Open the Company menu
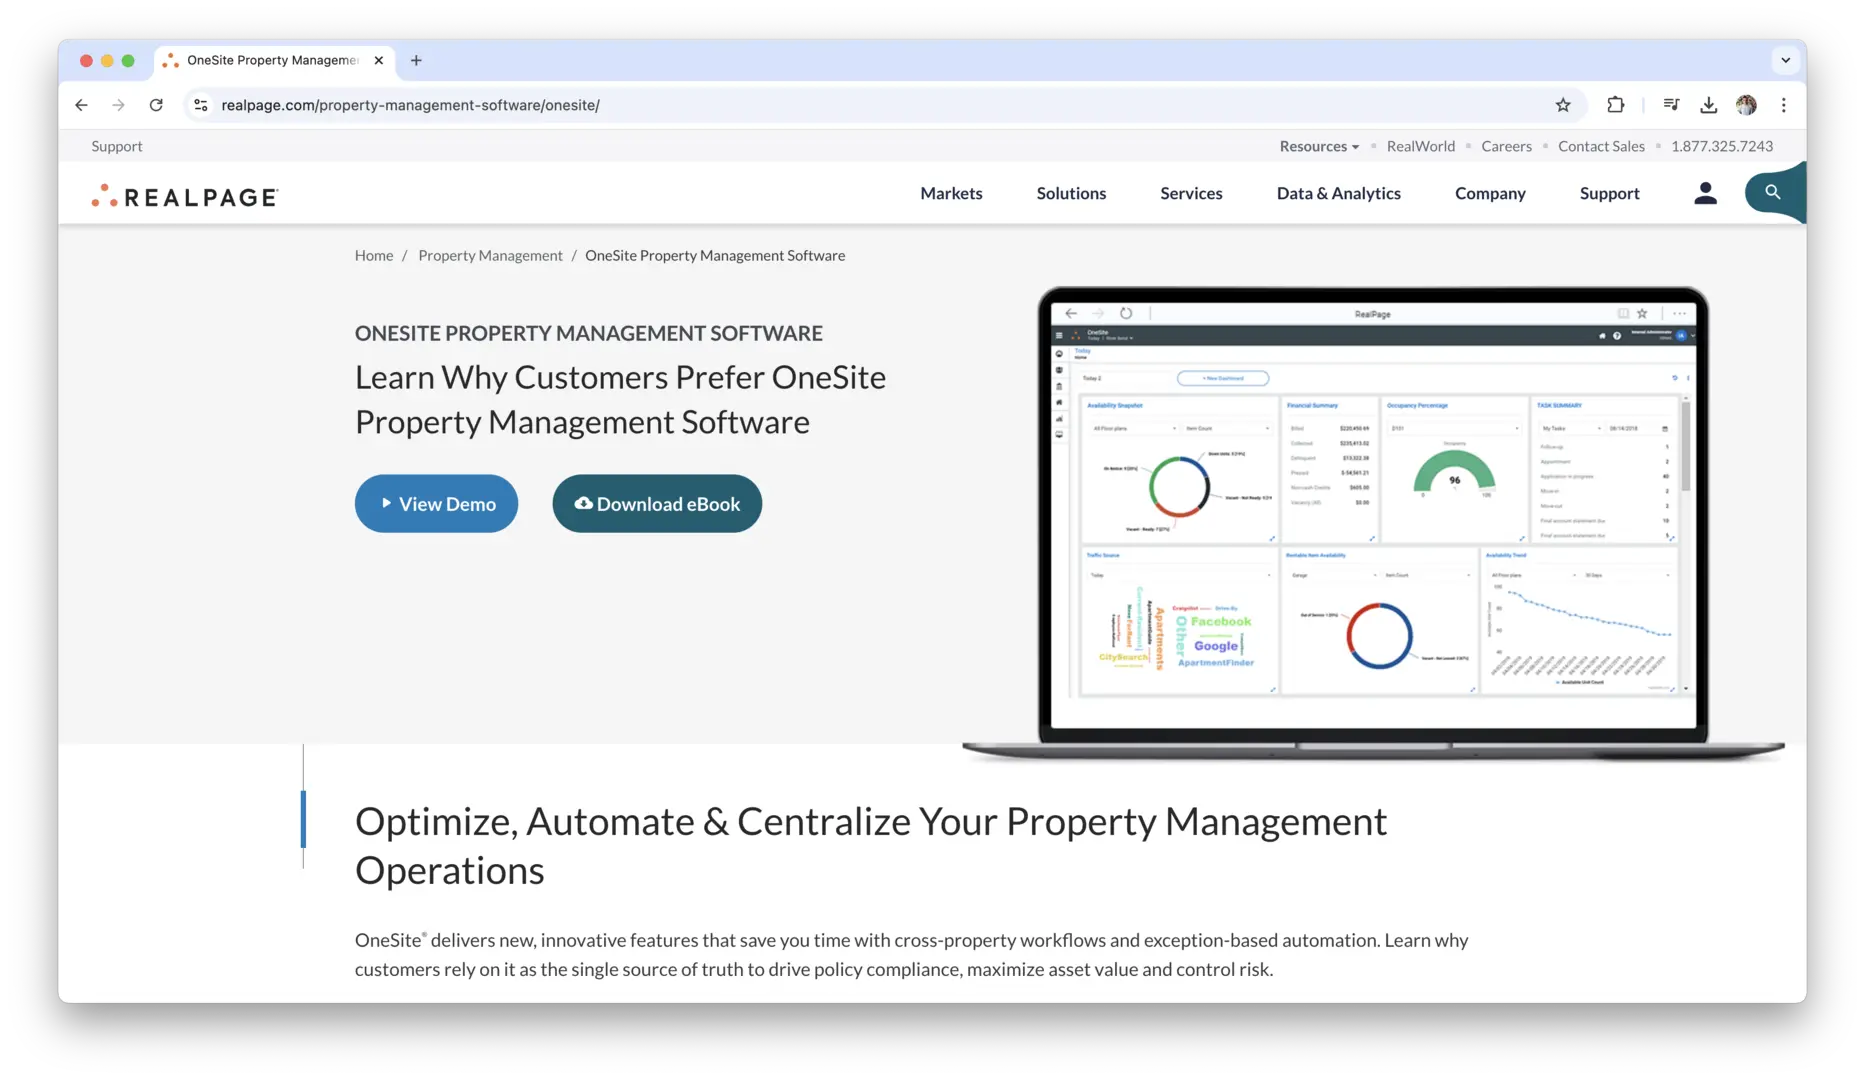This screenshot has width=1865, height=1080. click(x=1490, y=193)
